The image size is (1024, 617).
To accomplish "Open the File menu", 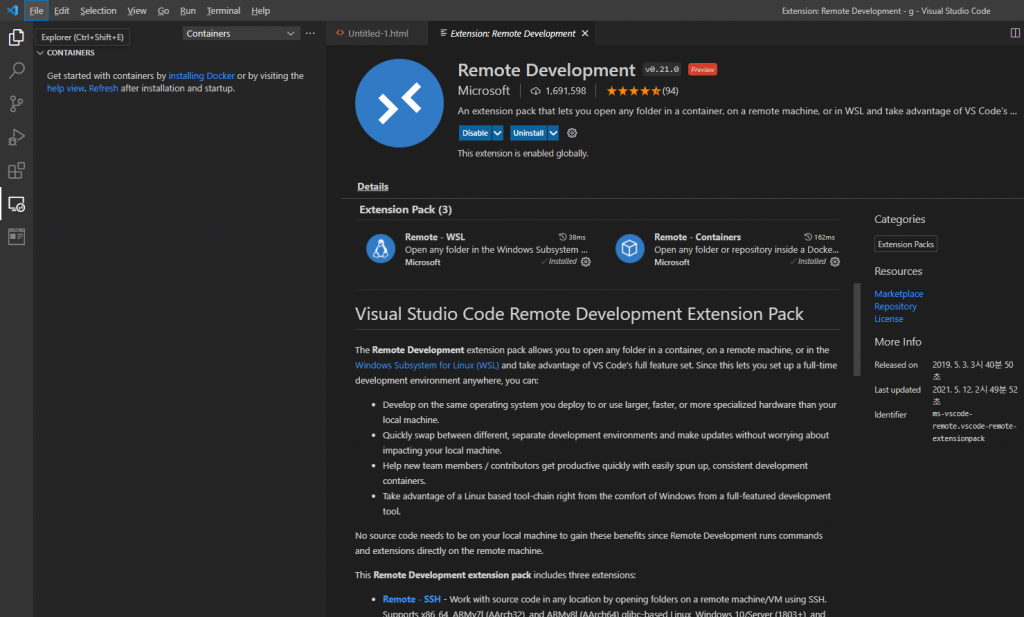I will pyautogui.click(x=37, y=10).
